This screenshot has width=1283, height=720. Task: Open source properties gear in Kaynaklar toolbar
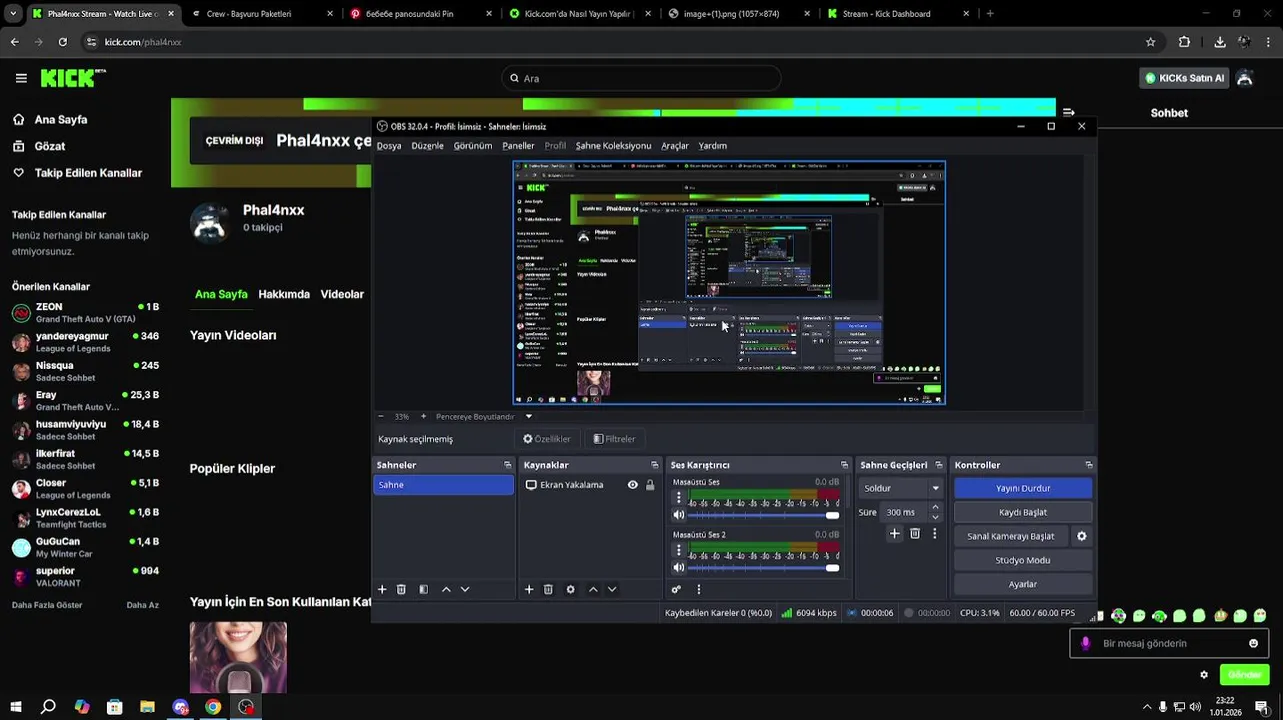pos(570,590)
